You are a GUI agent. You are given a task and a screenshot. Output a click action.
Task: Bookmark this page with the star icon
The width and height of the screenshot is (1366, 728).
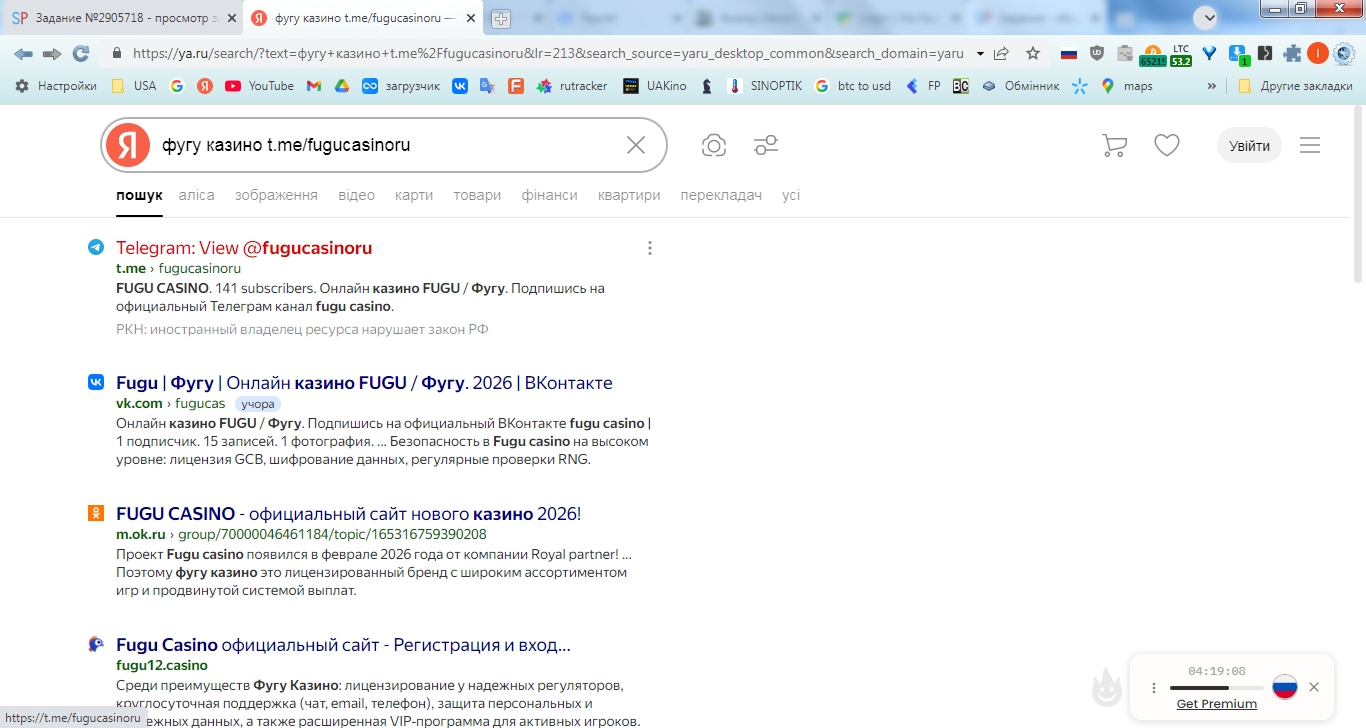click(x=1033, y=54)
